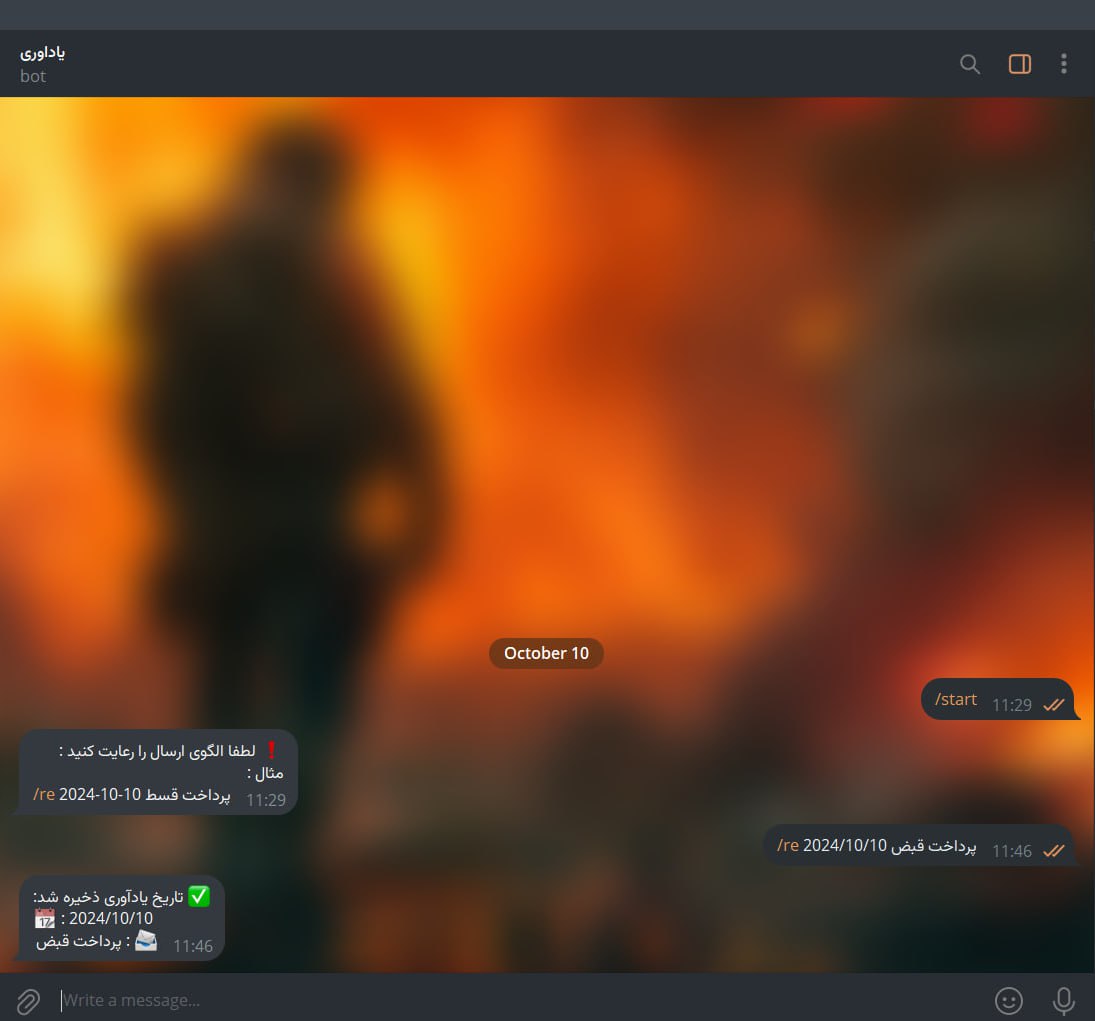Screen dimensions: 1095x1021
Task: Open search in this chat
Action: pyautogui.click(x=969, y=64)
